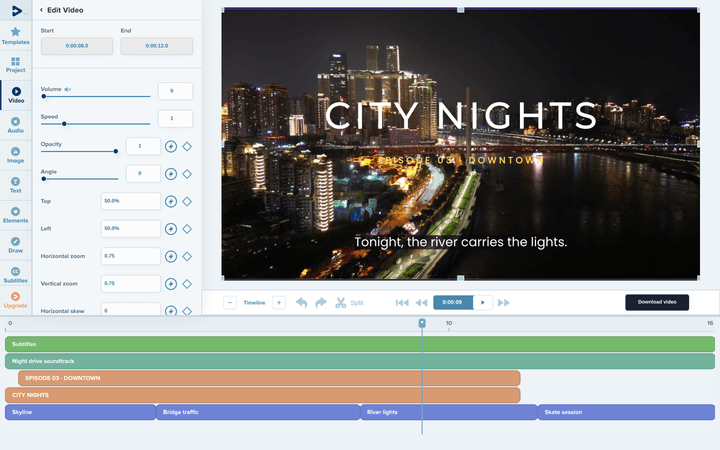Select the River lights video clip
The height and width of the screenshot is (450, 720).
pos(449,412)
